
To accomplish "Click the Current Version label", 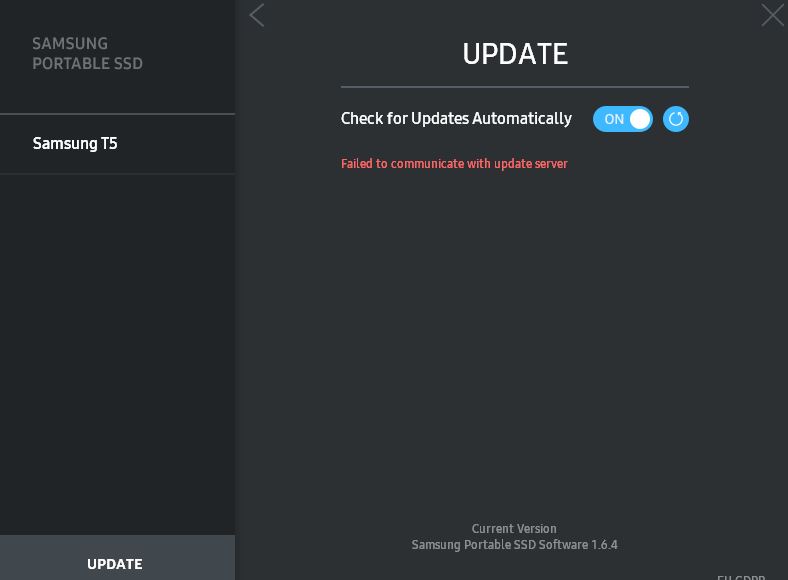I will click(514, 528).
